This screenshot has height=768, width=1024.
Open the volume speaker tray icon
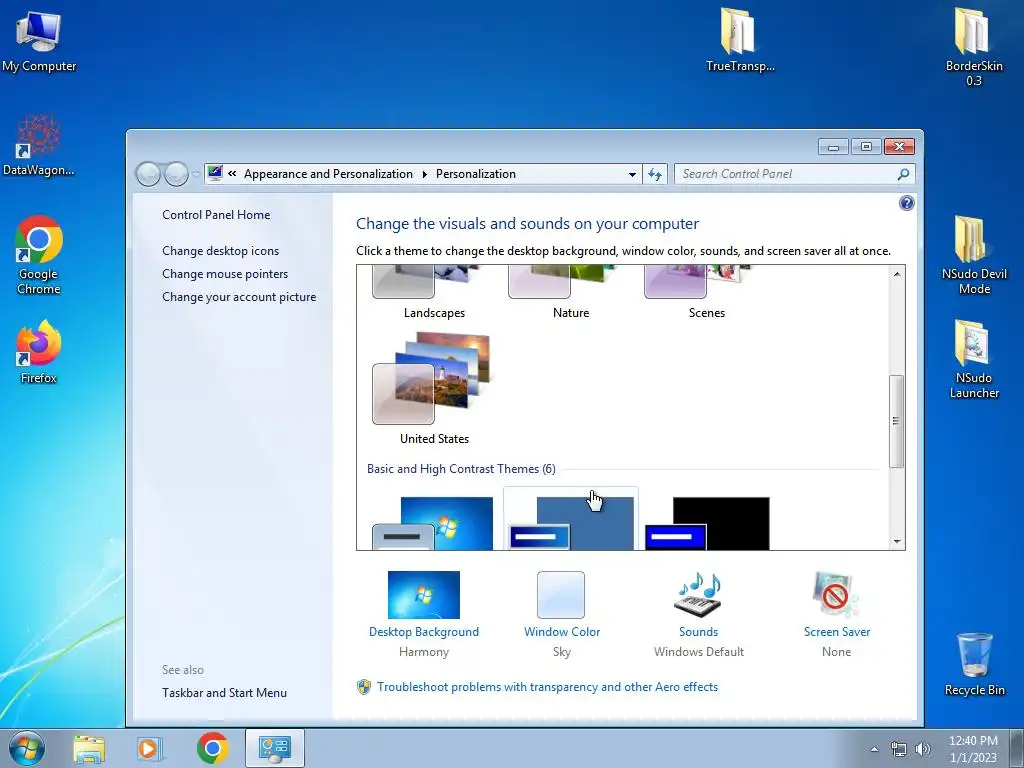923,749
